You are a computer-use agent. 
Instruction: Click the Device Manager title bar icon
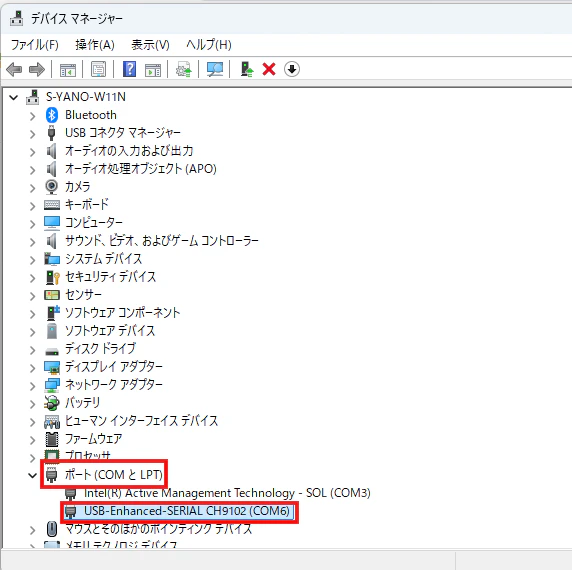(16, 18)
